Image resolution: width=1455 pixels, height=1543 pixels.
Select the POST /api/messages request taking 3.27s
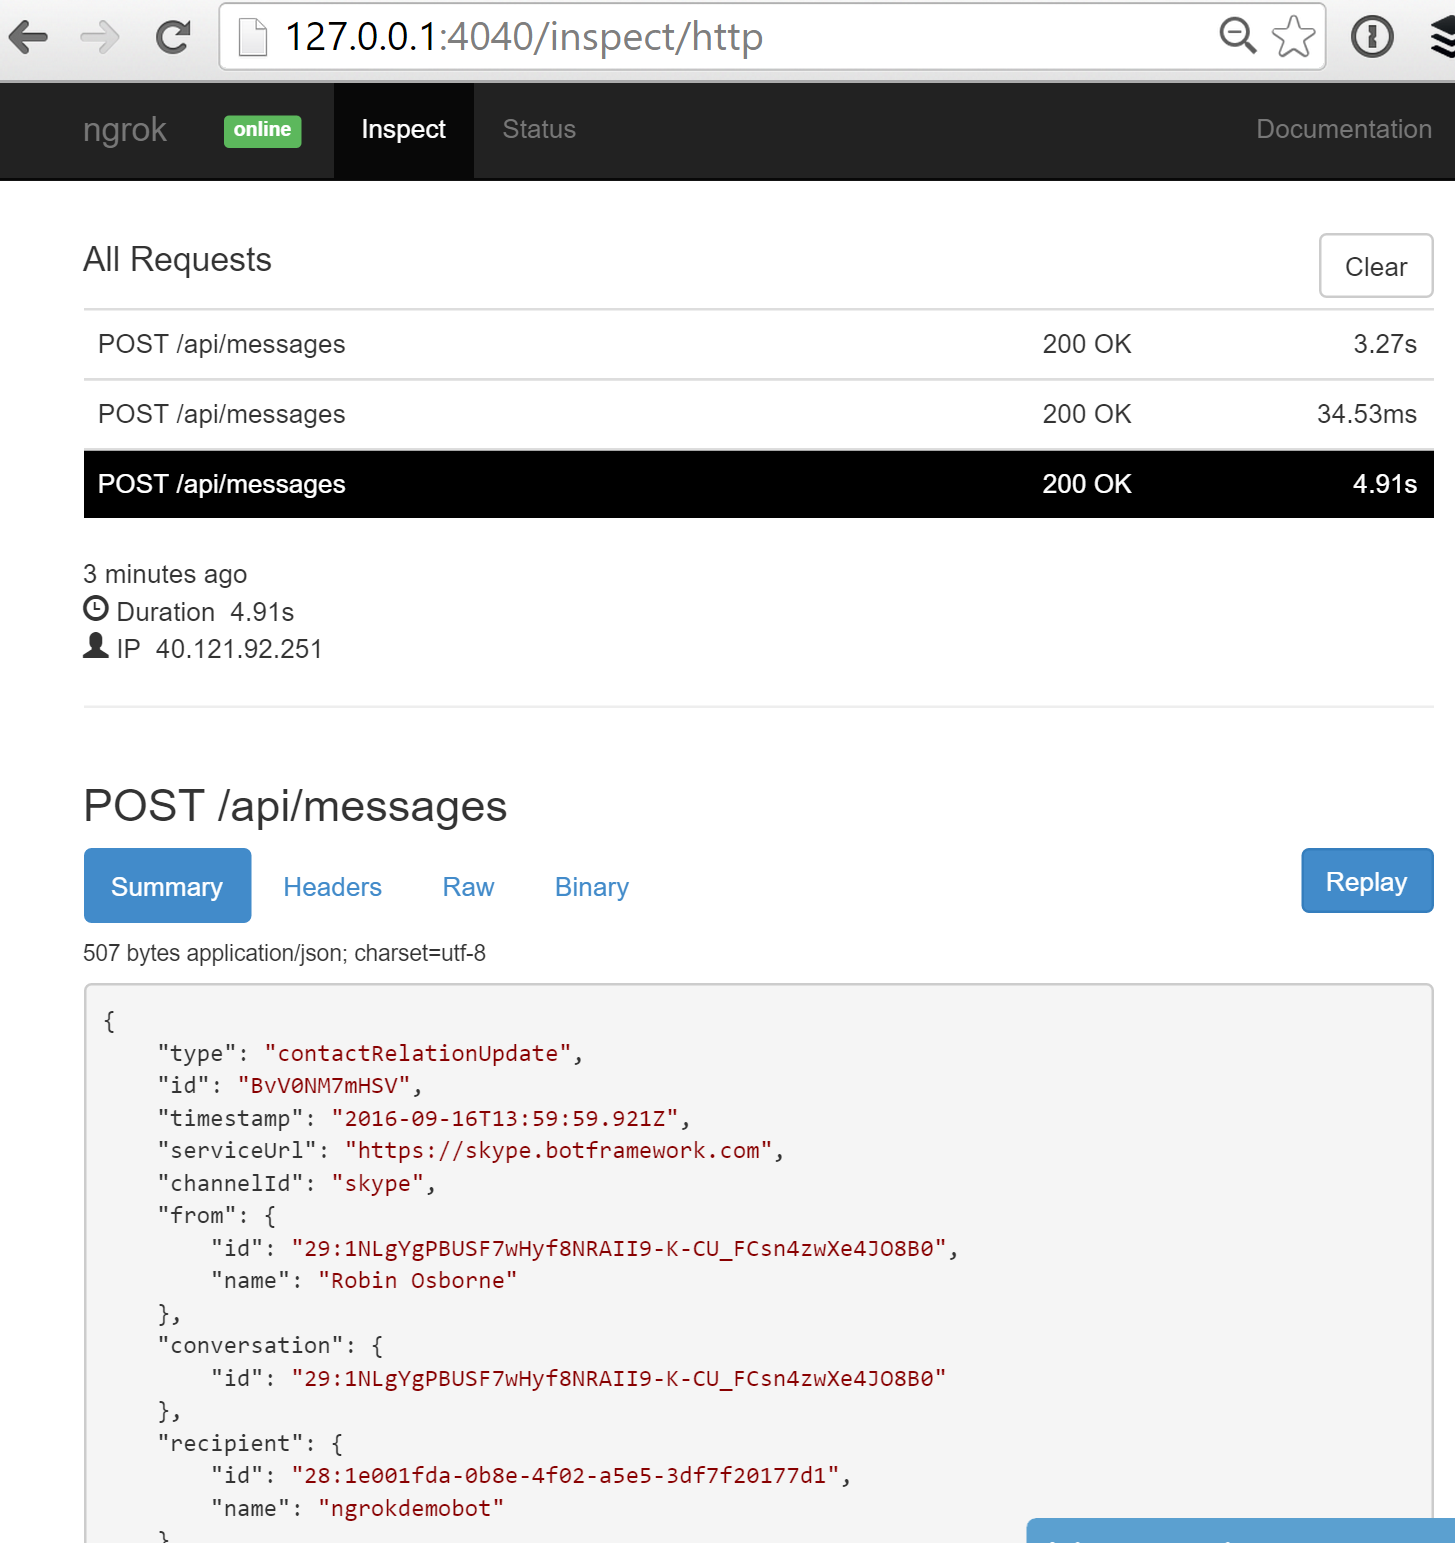click(x=758, y=344)
